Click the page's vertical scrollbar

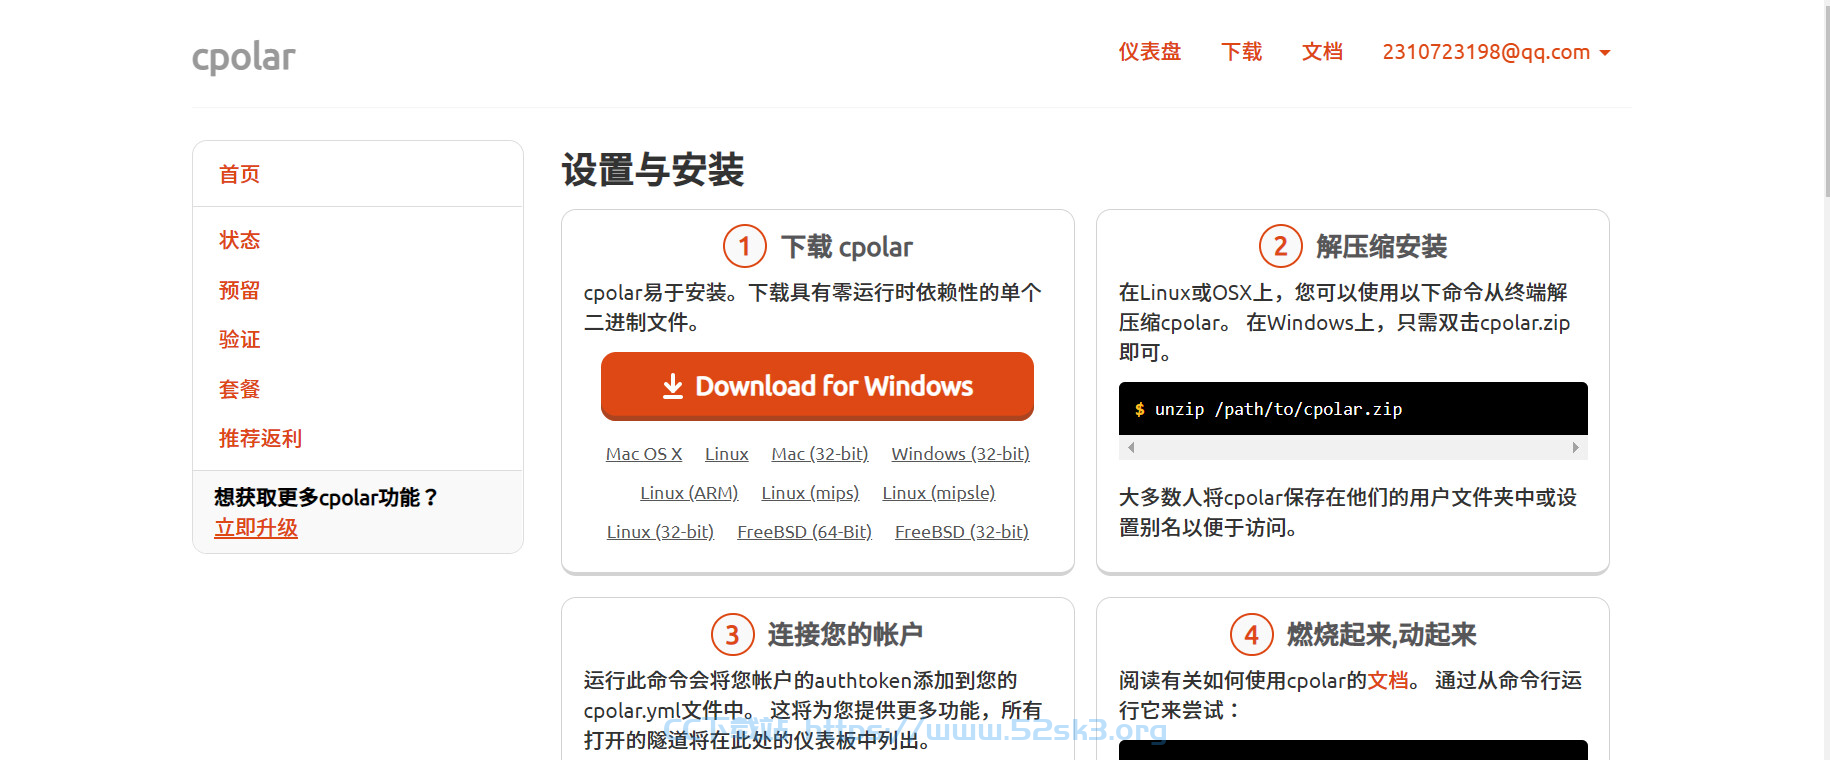click(1826, 100)
